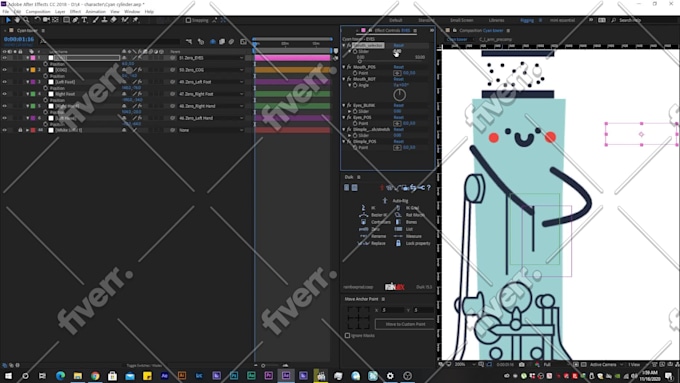Select the Brush tool

coord(95,20)
